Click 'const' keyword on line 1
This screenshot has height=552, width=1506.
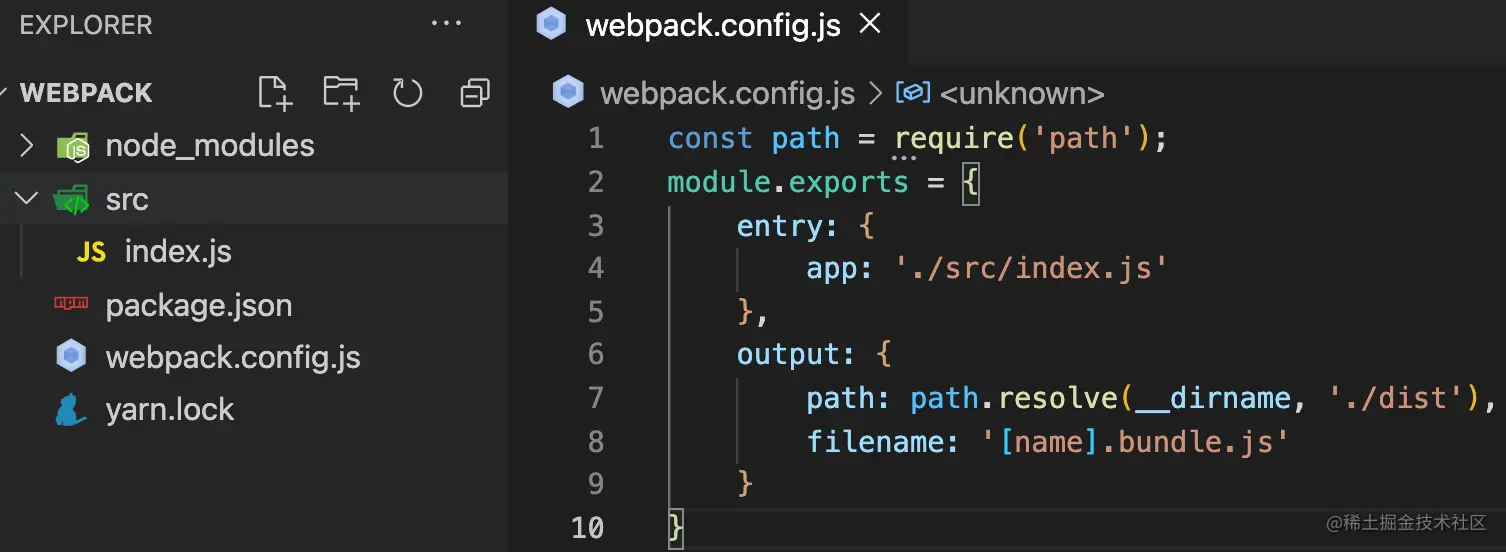[x=710, y=138]
